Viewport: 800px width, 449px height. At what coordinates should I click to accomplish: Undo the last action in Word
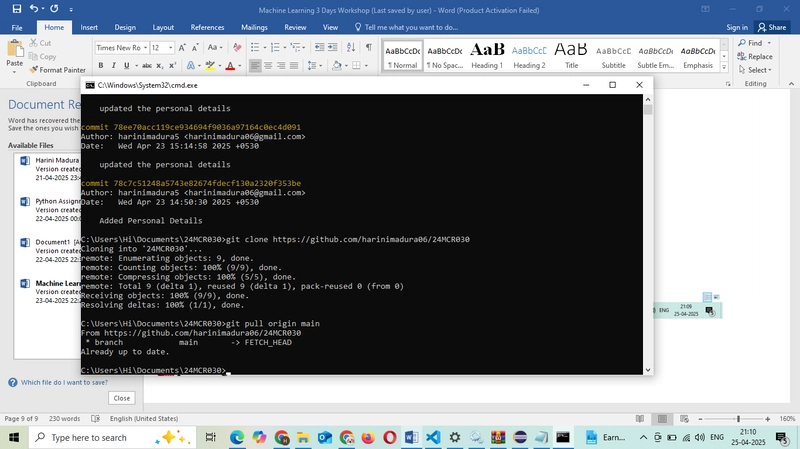[x=34, y=9]
